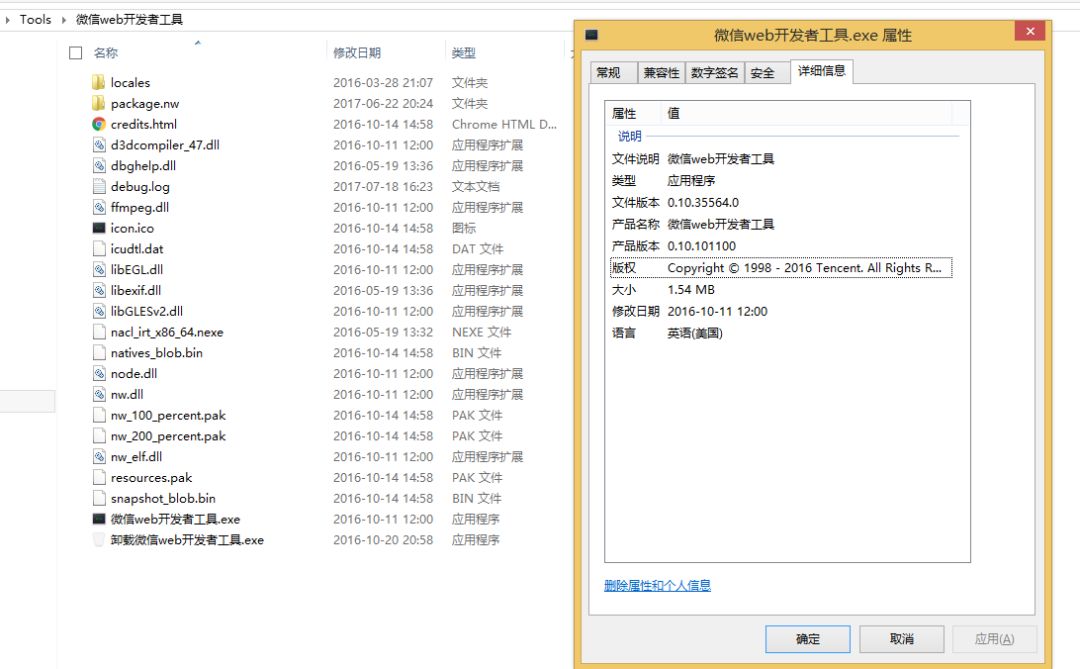This screenshot has height=669, width=1080.
Task: Select the 类型 应用程序 property row
Action: 781,181
